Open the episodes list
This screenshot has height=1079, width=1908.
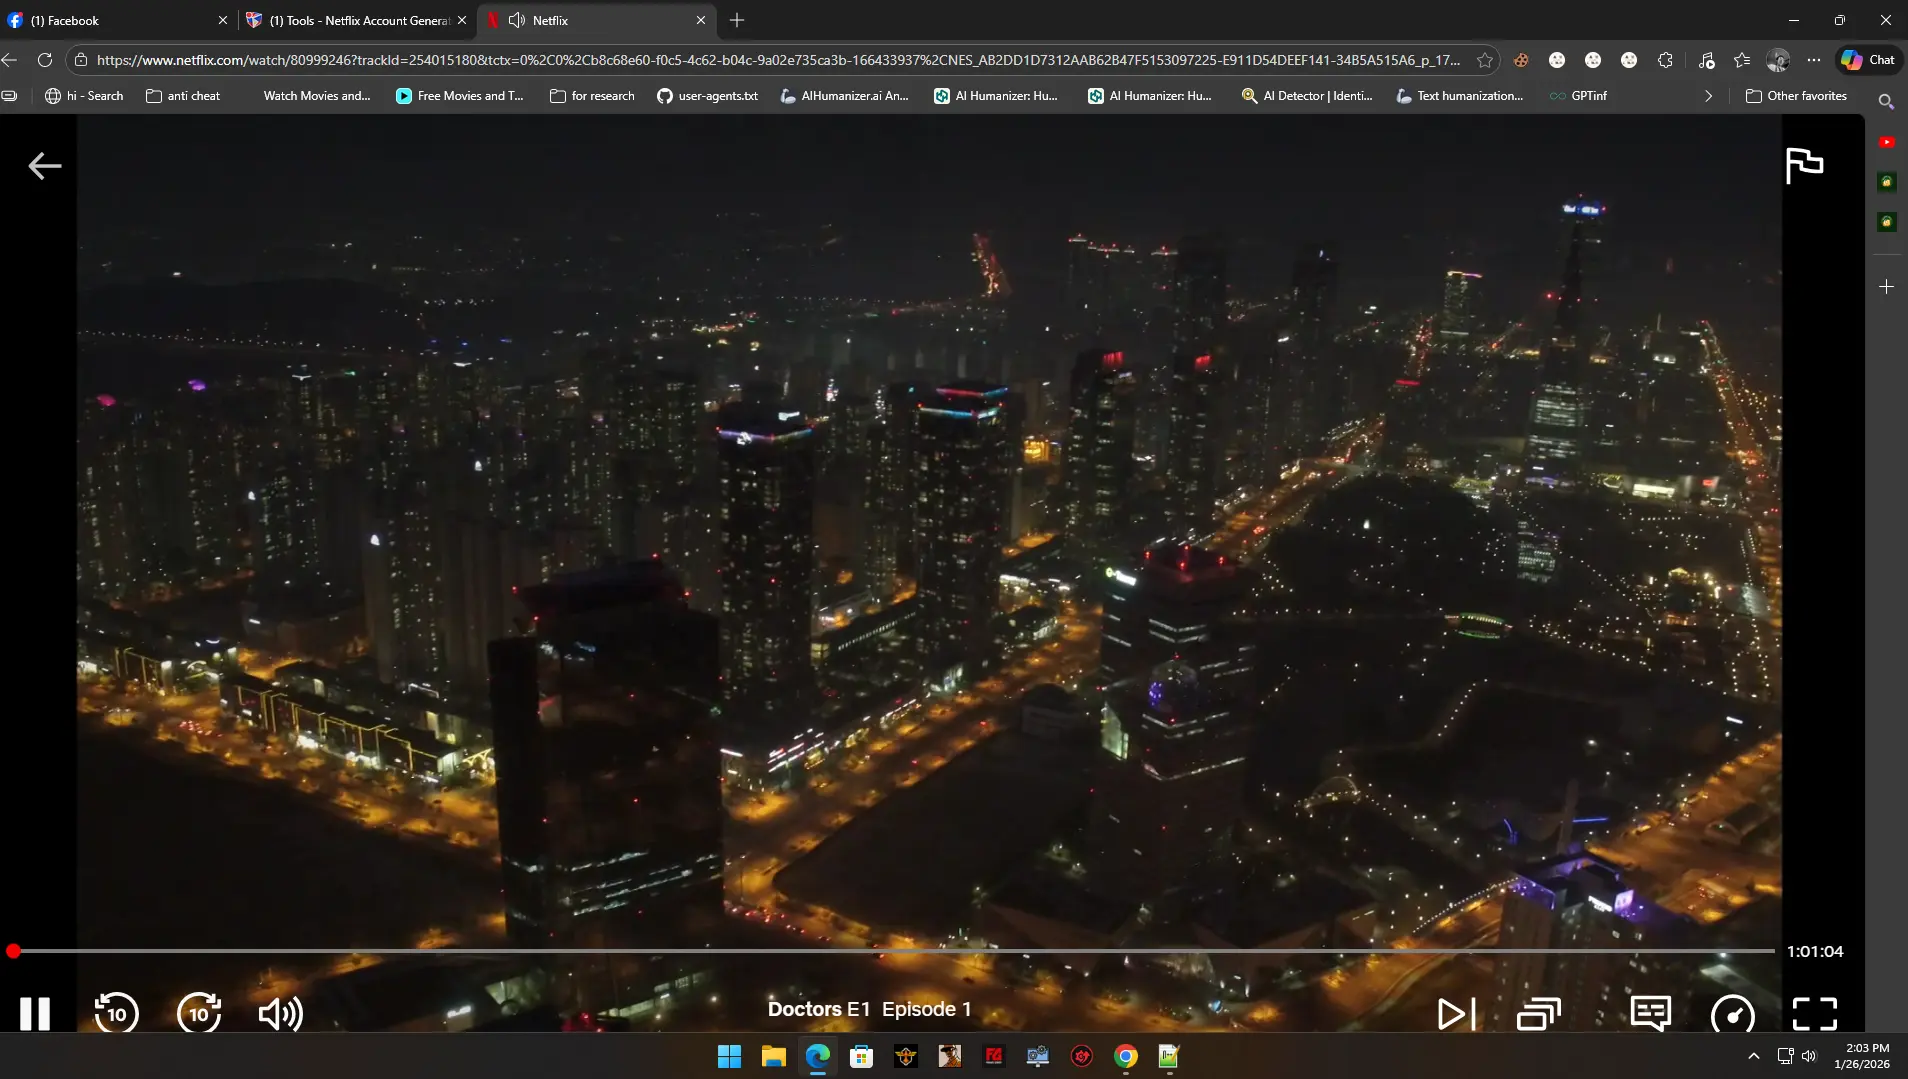point(1538,1013)
